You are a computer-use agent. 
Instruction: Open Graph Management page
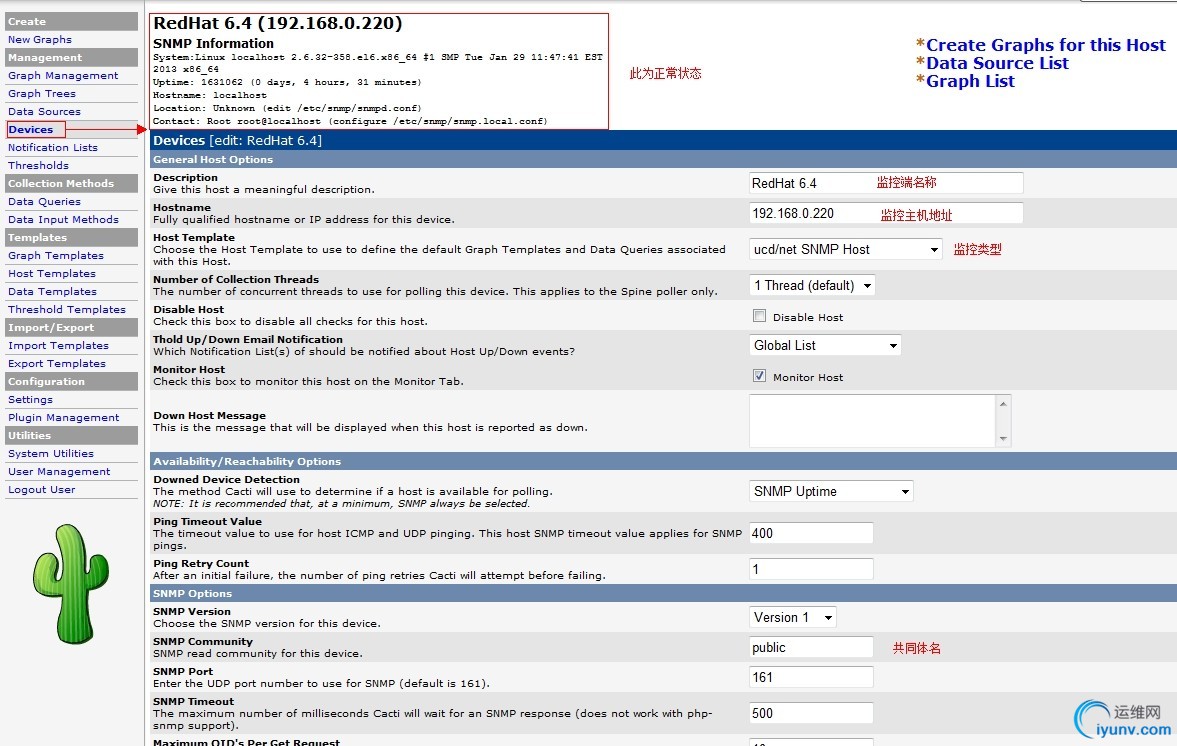click(x=63, y=75)
